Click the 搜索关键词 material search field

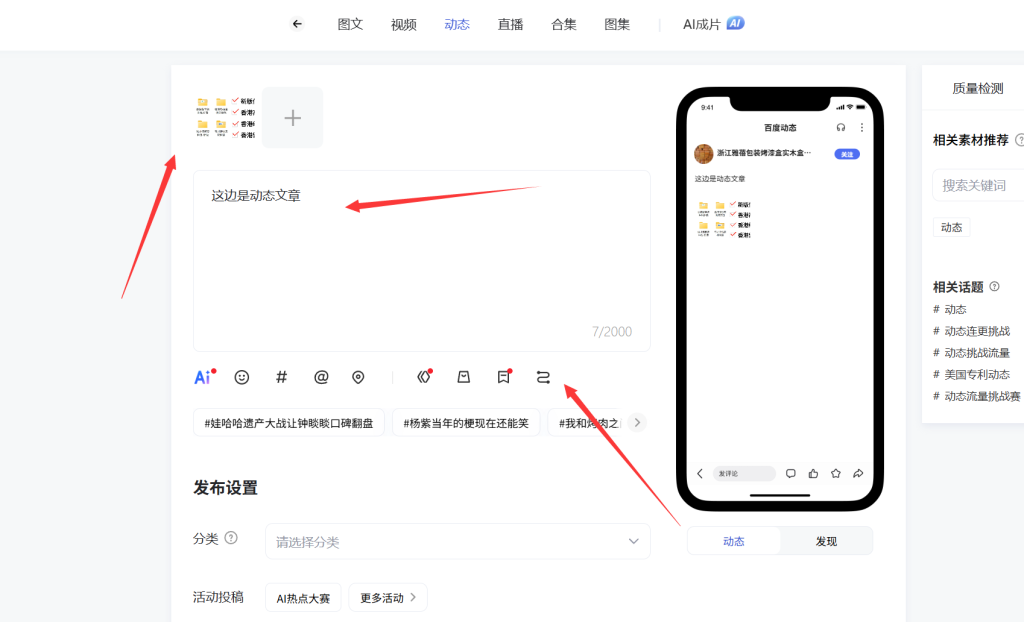coord(980,185)
